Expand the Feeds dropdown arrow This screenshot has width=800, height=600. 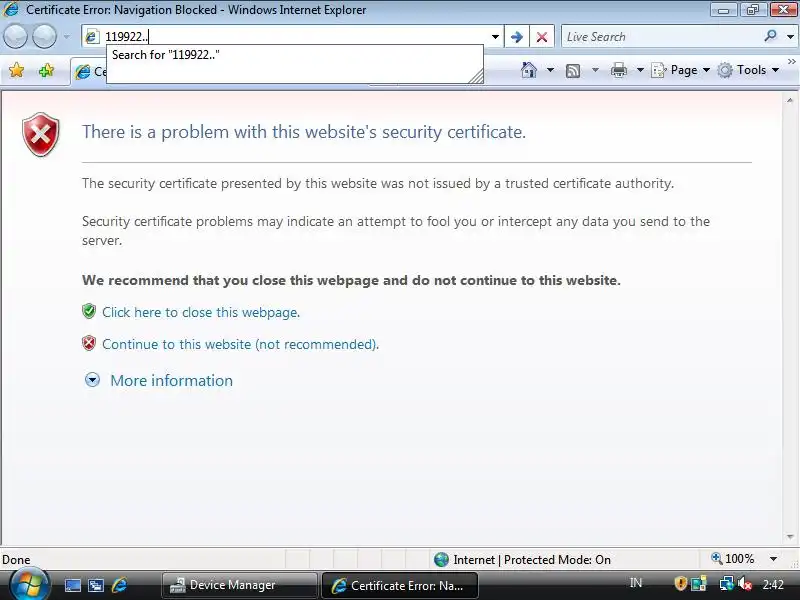pyautogui.click(x=595, y=70)
